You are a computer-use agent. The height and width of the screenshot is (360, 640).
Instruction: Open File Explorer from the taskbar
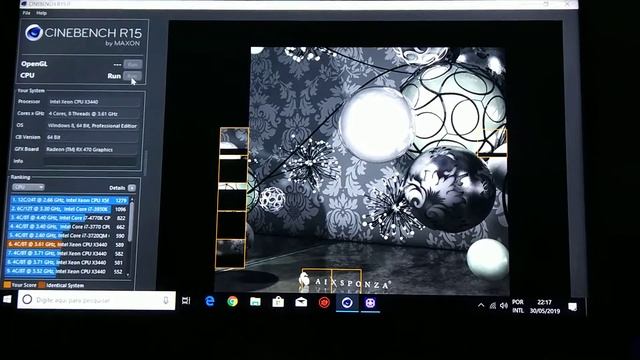[x=256, y=302]
